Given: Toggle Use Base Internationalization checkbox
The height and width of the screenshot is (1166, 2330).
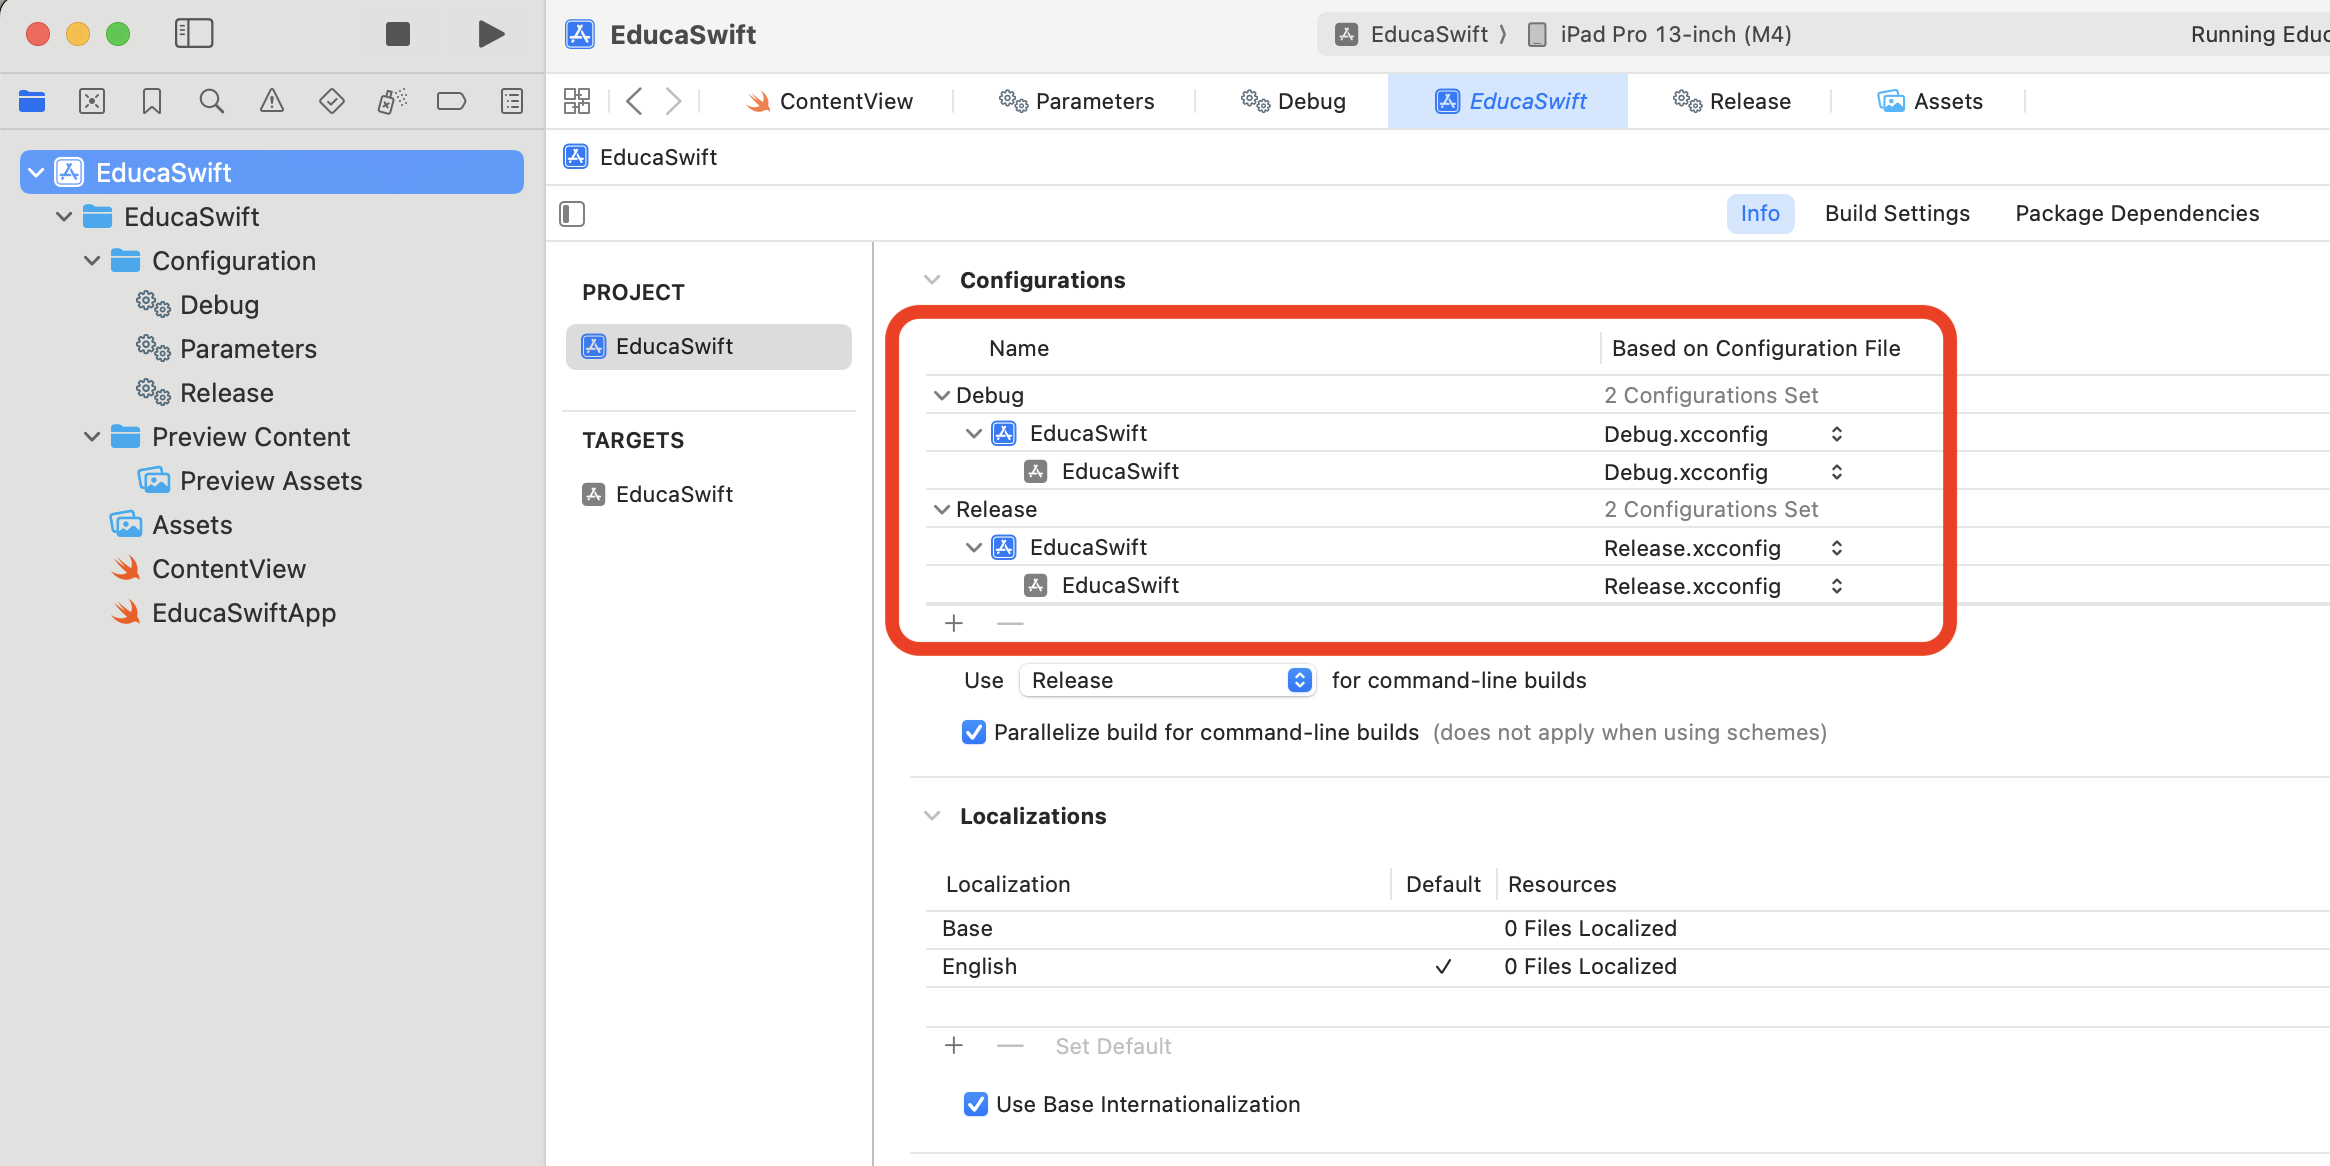Looking at the screenshot, I should [975, 1105].
